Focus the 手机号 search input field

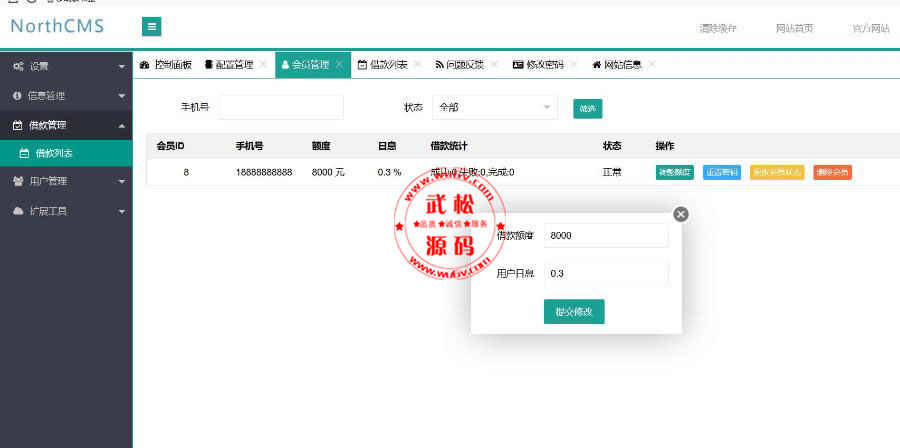click(281, 107)
